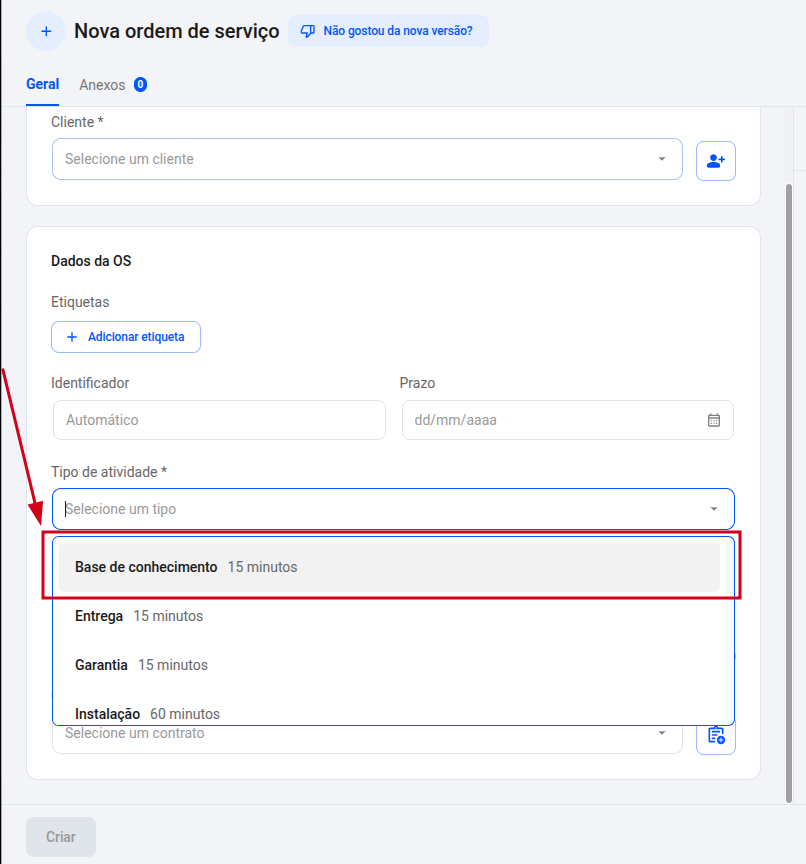Open the Anexos tab
This screenshot has width=806, height=864.
(102, 85)
